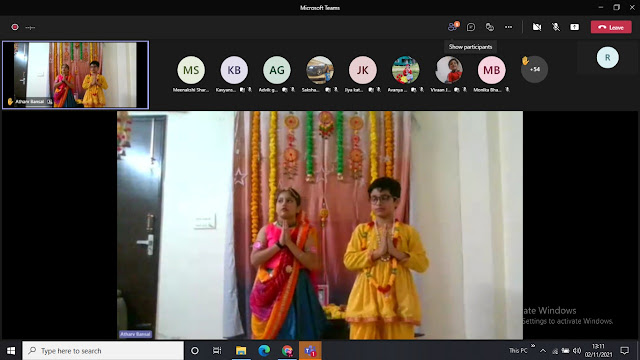This screenshot has height=360, width=640.
Task: Open the More actions ellipsis menu
Action: [x=508, y=27]
